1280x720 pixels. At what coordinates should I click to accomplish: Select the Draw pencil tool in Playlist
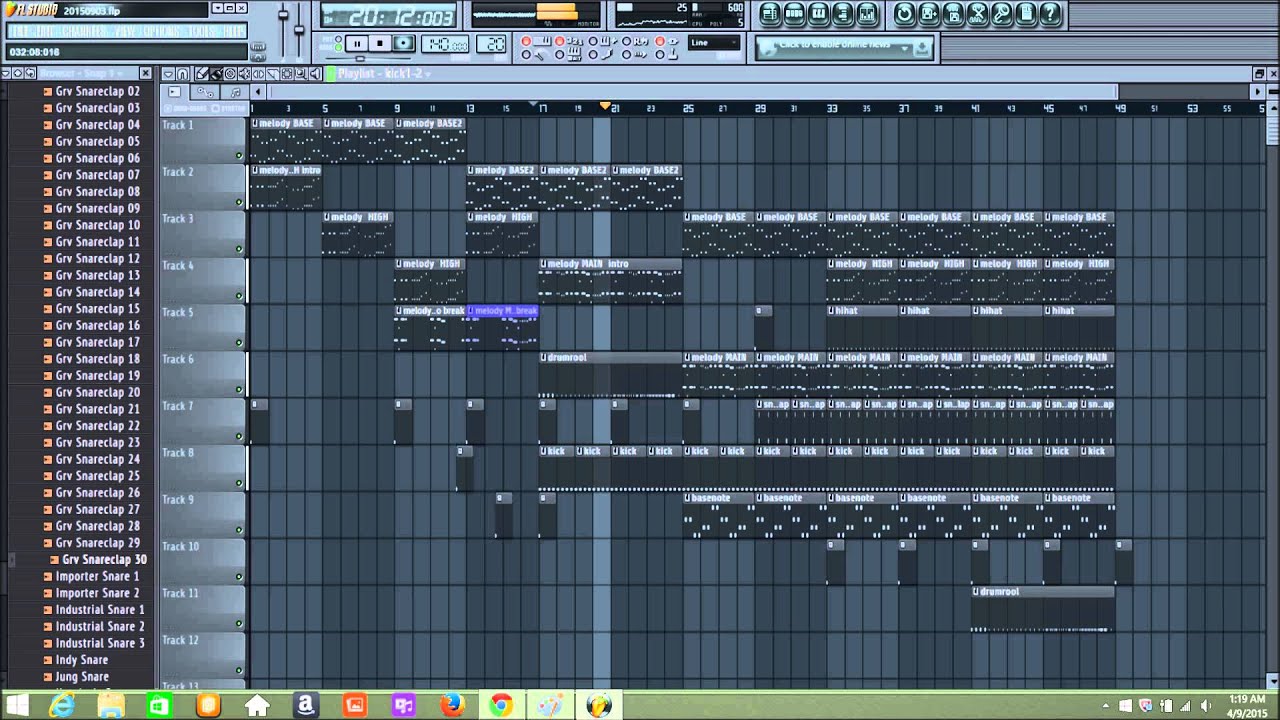tap(201, 74)
